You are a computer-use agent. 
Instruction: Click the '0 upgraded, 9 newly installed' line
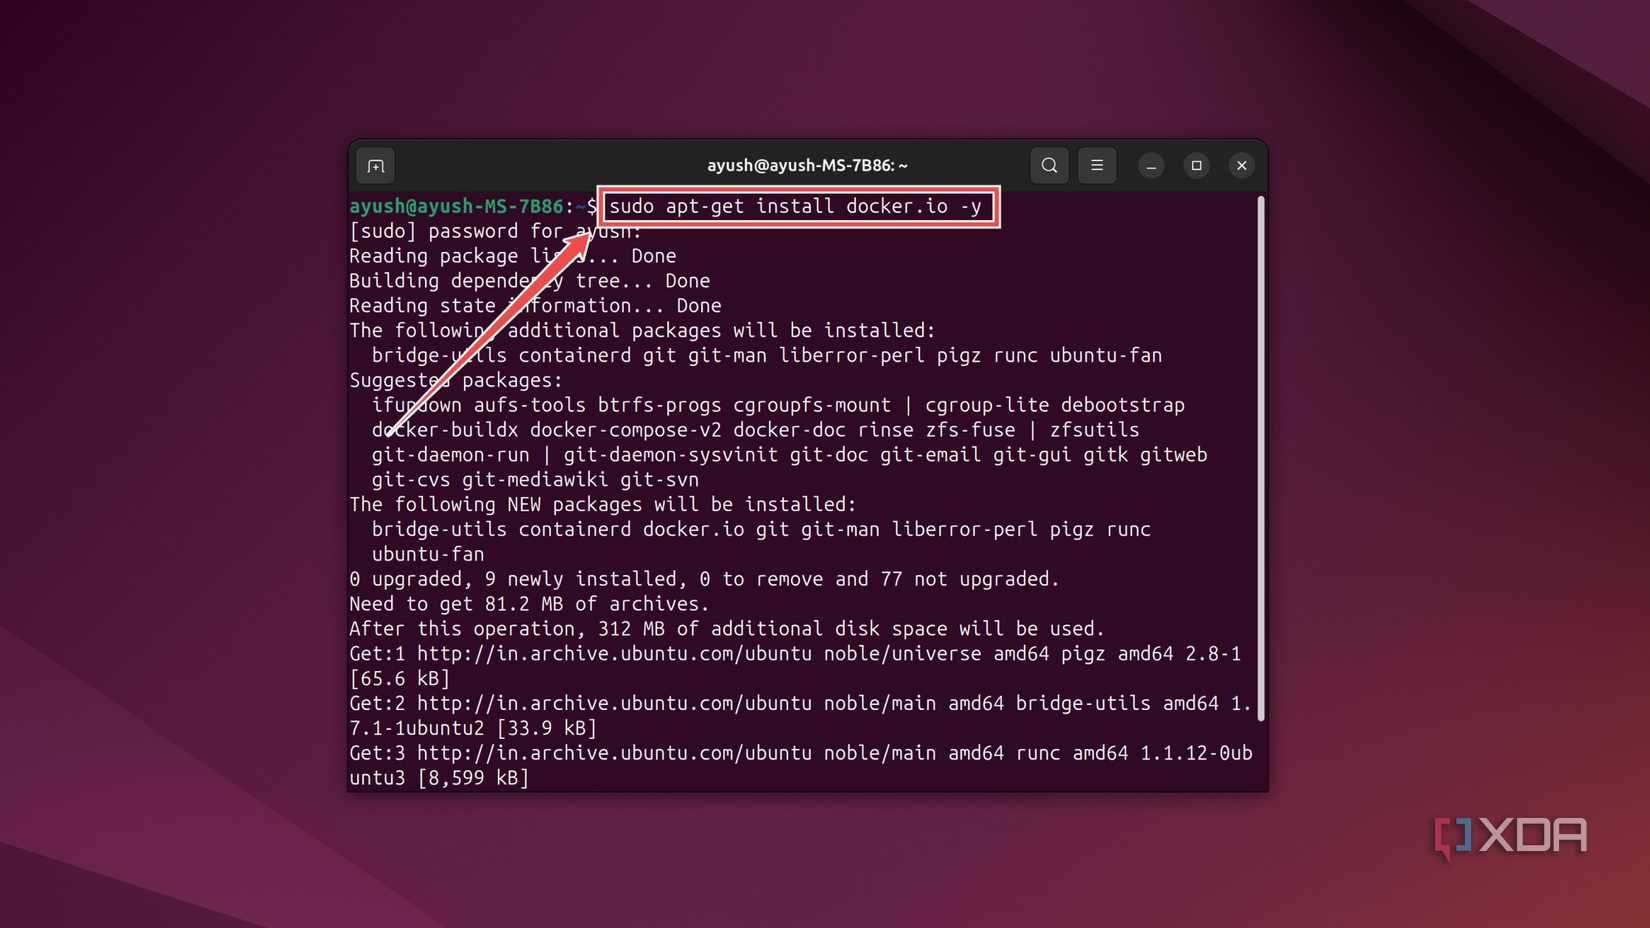[704, 579]
